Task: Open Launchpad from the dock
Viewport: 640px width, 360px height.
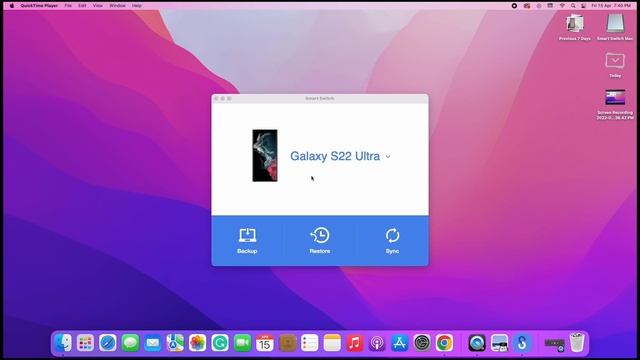Action: tap(85, 343)
